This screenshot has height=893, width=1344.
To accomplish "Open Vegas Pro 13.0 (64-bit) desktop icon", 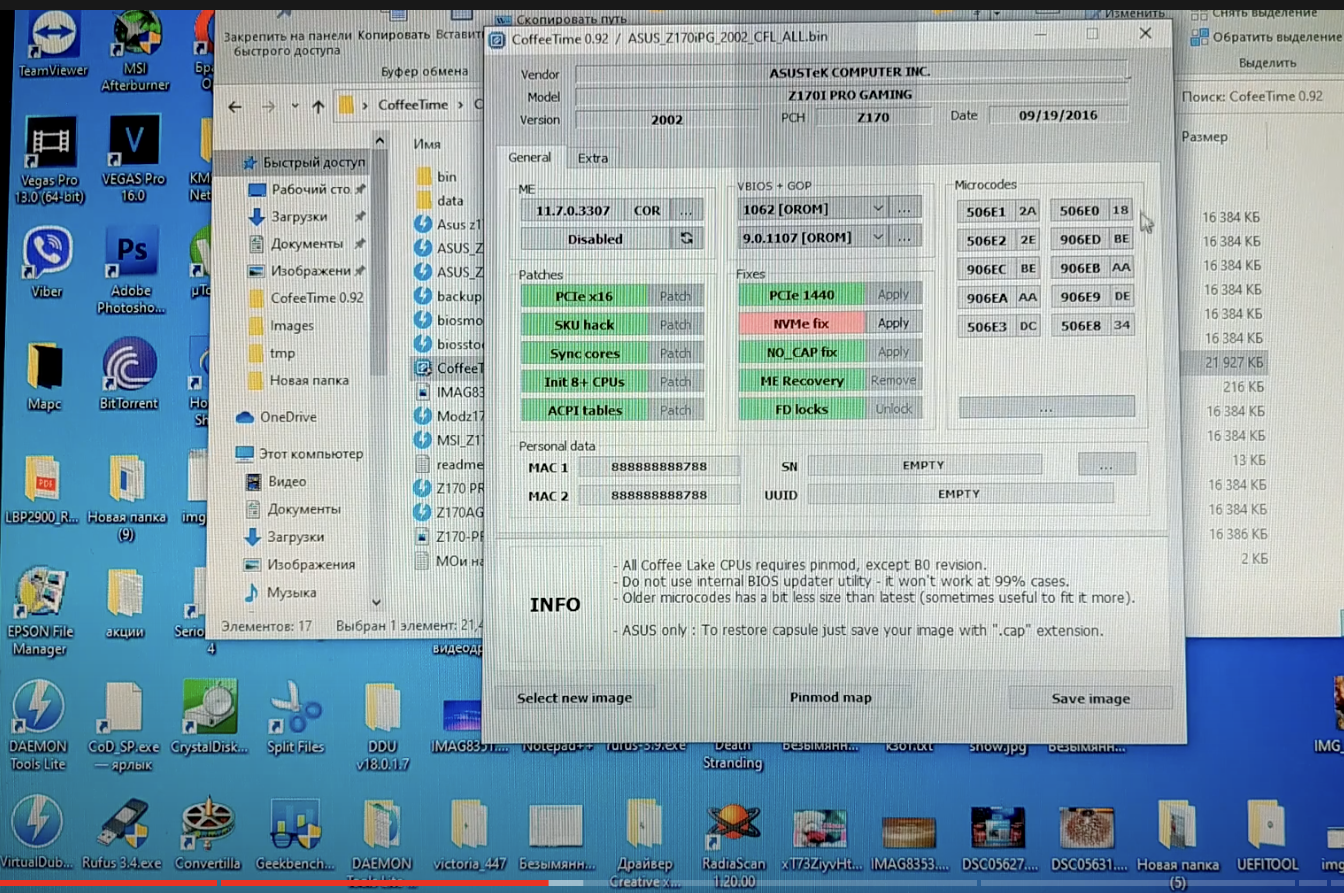I will point(49,158).
